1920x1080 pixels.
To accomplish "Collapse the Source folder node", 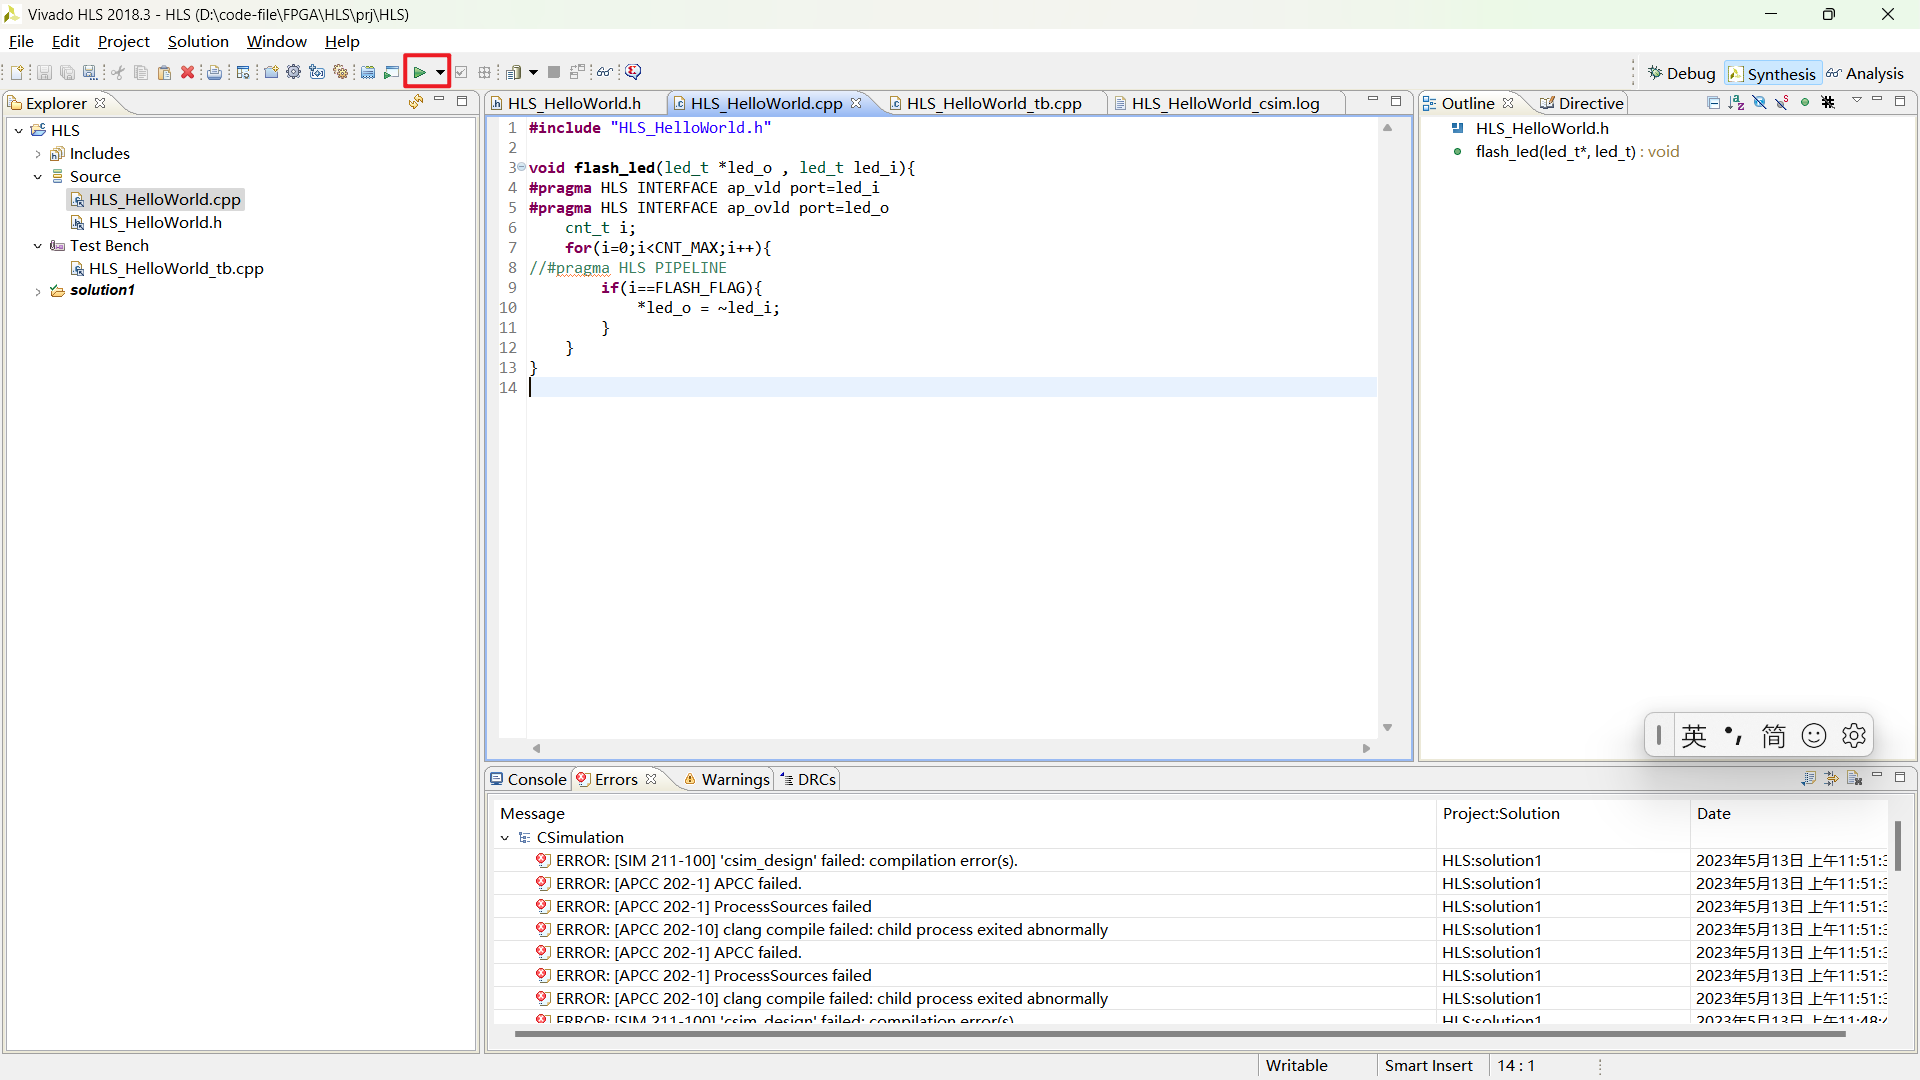I will tap(38, 177).
